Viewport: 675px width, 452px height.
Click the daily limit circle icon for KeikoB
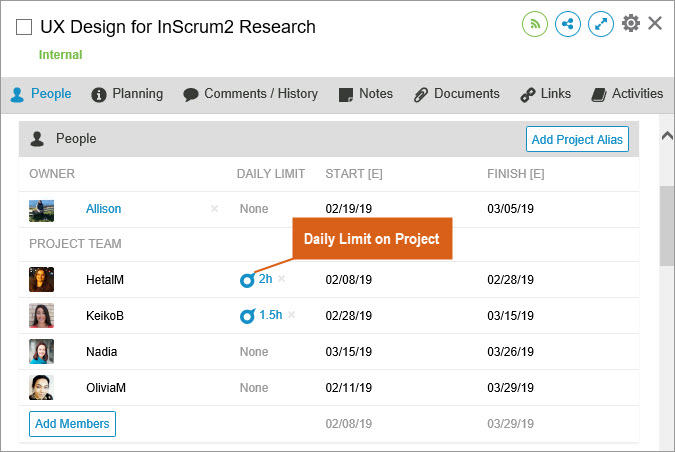tap(247, 316)
